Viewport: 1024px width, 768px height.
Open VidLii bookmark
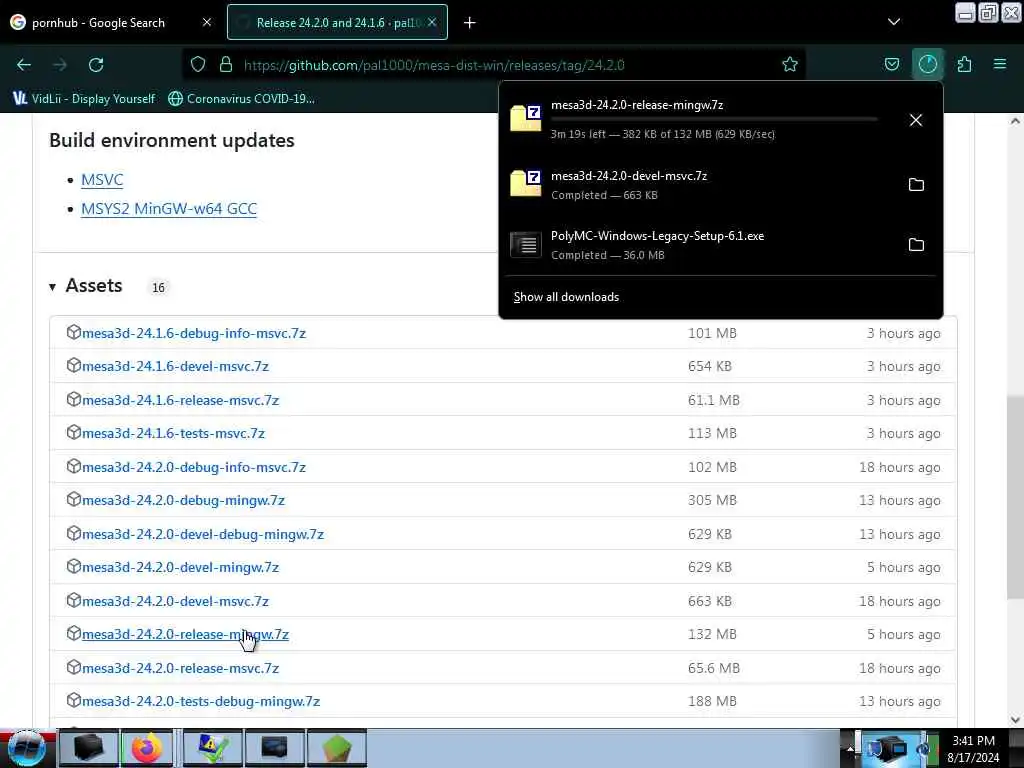[84, 99]
